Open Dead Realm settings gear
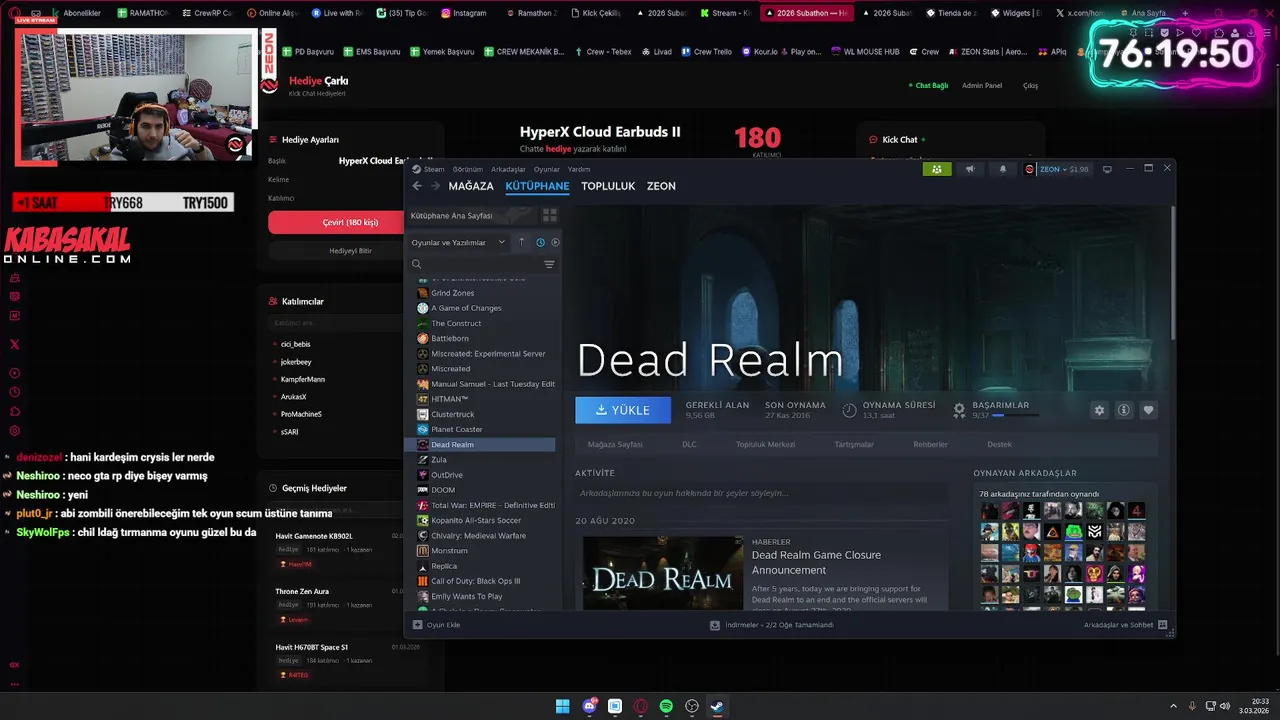The image size is (1280, 720). tap(1100, 410)
